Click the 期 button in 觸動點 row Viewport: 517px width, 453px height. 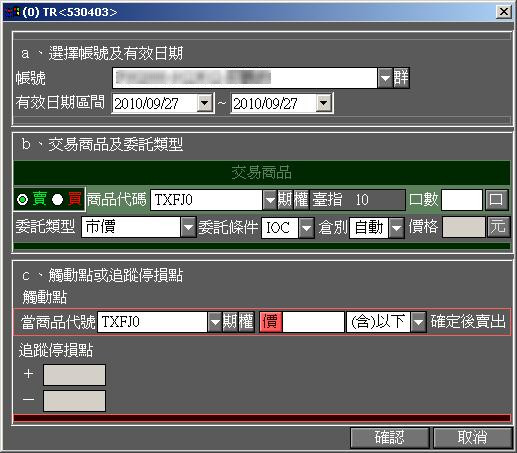(230, 322)
